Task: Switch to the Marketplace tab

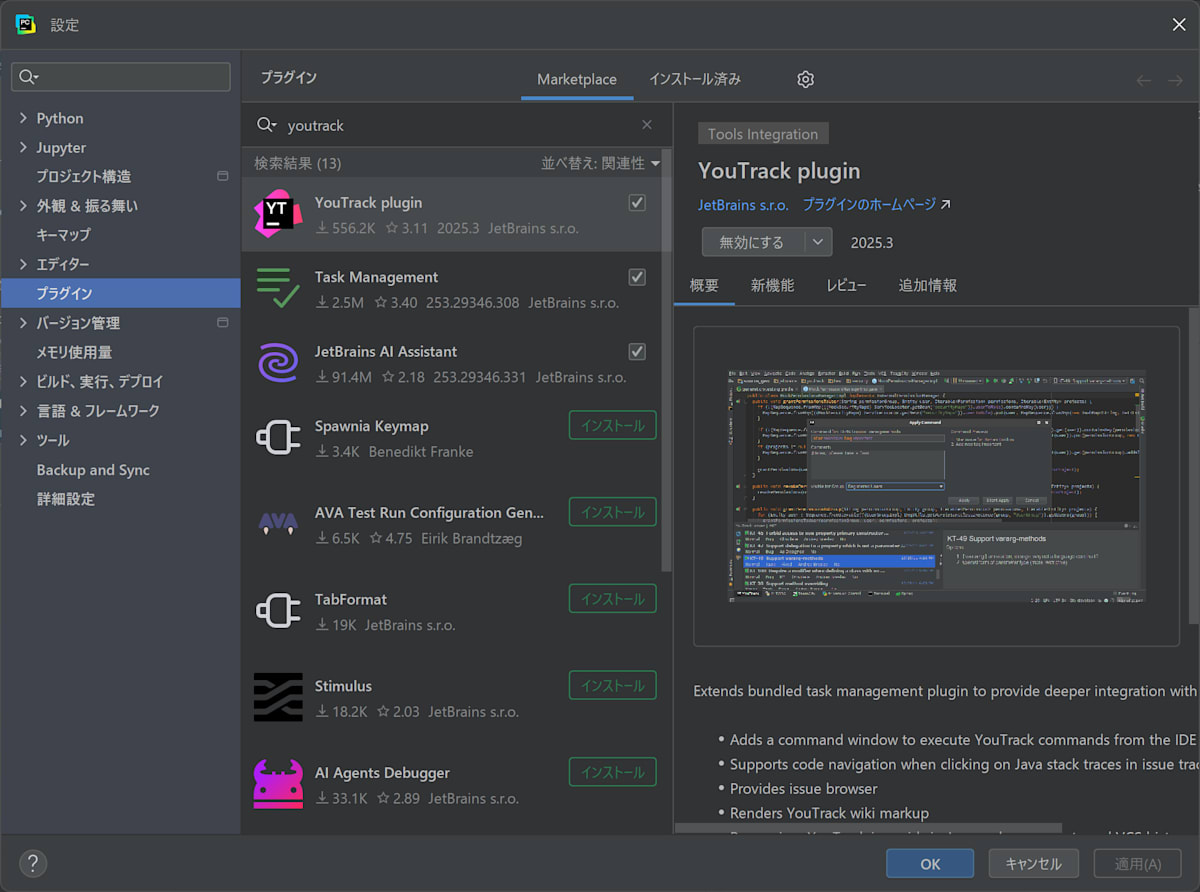Action: [577, 79]
